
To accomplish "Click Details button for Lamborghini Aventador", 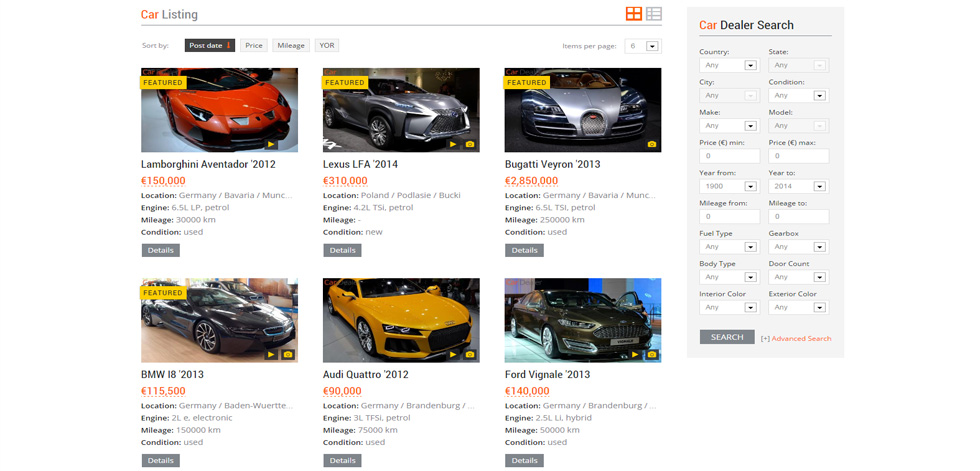I will (161, 250).
